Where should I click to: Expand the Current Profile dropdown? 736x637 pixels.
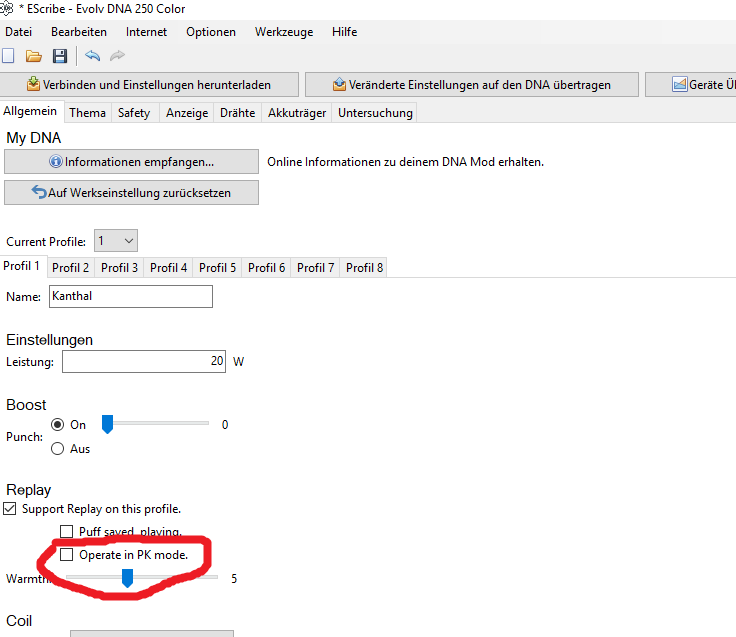pos(116,241)
